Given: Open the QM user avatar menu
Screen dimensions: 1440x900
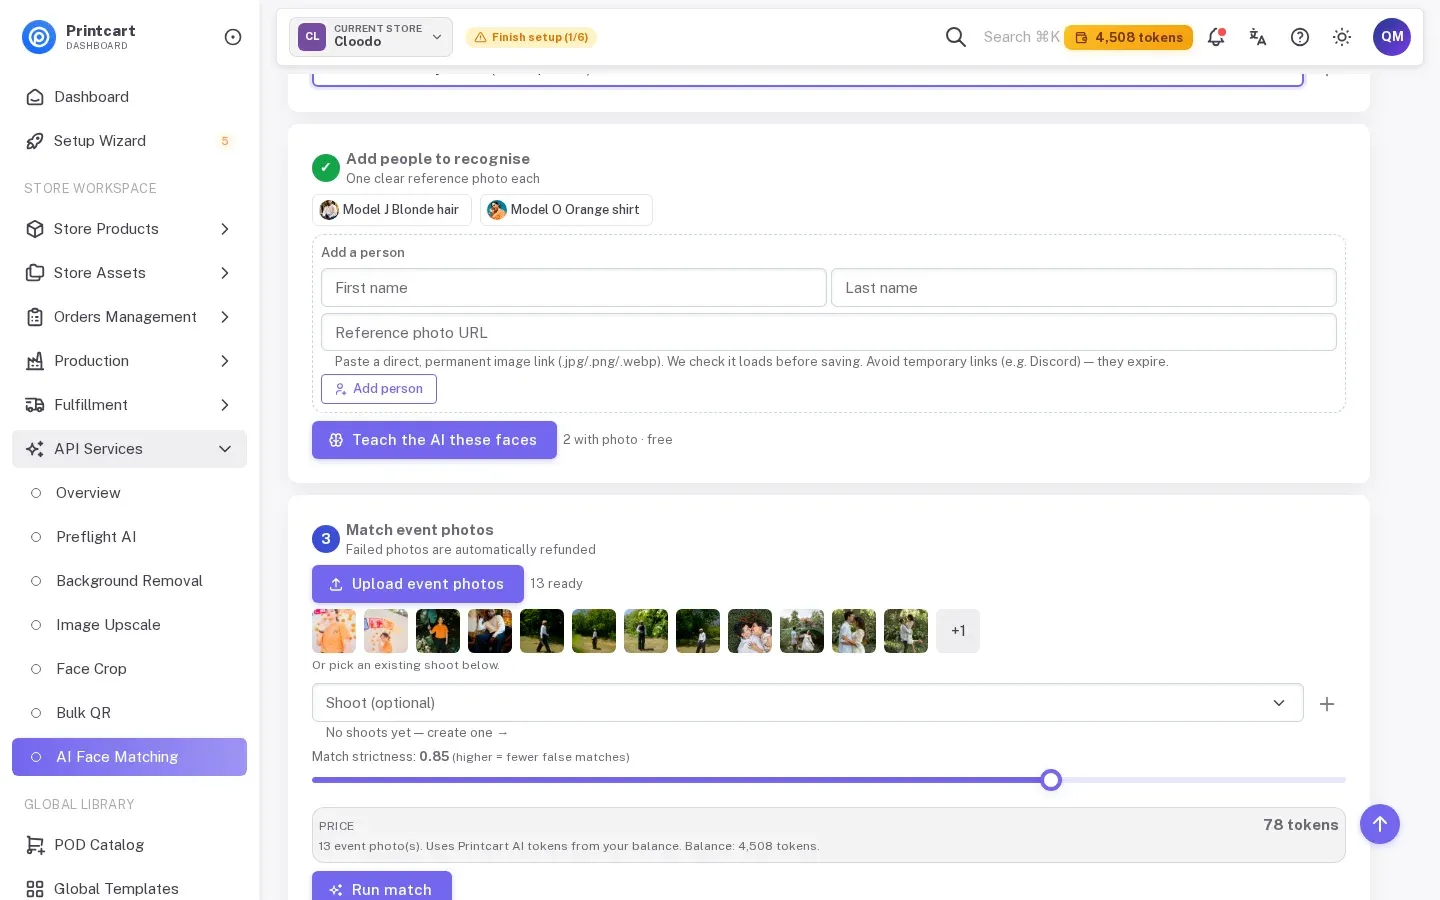Looking at the screenshot, I should (1392, 37).
